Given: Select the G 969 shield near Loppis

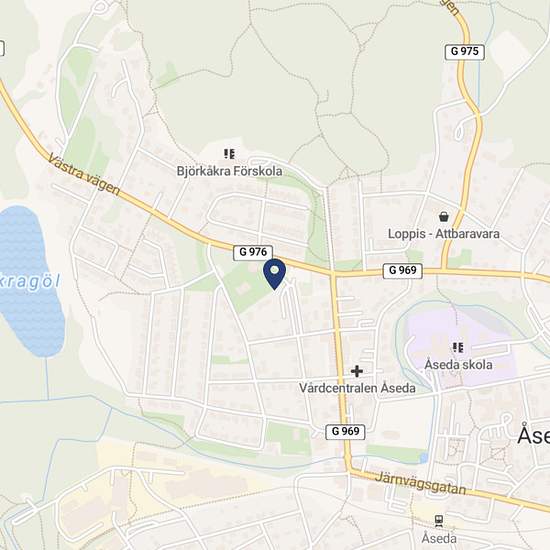Looking at the screenshot, I should point(402,271).
